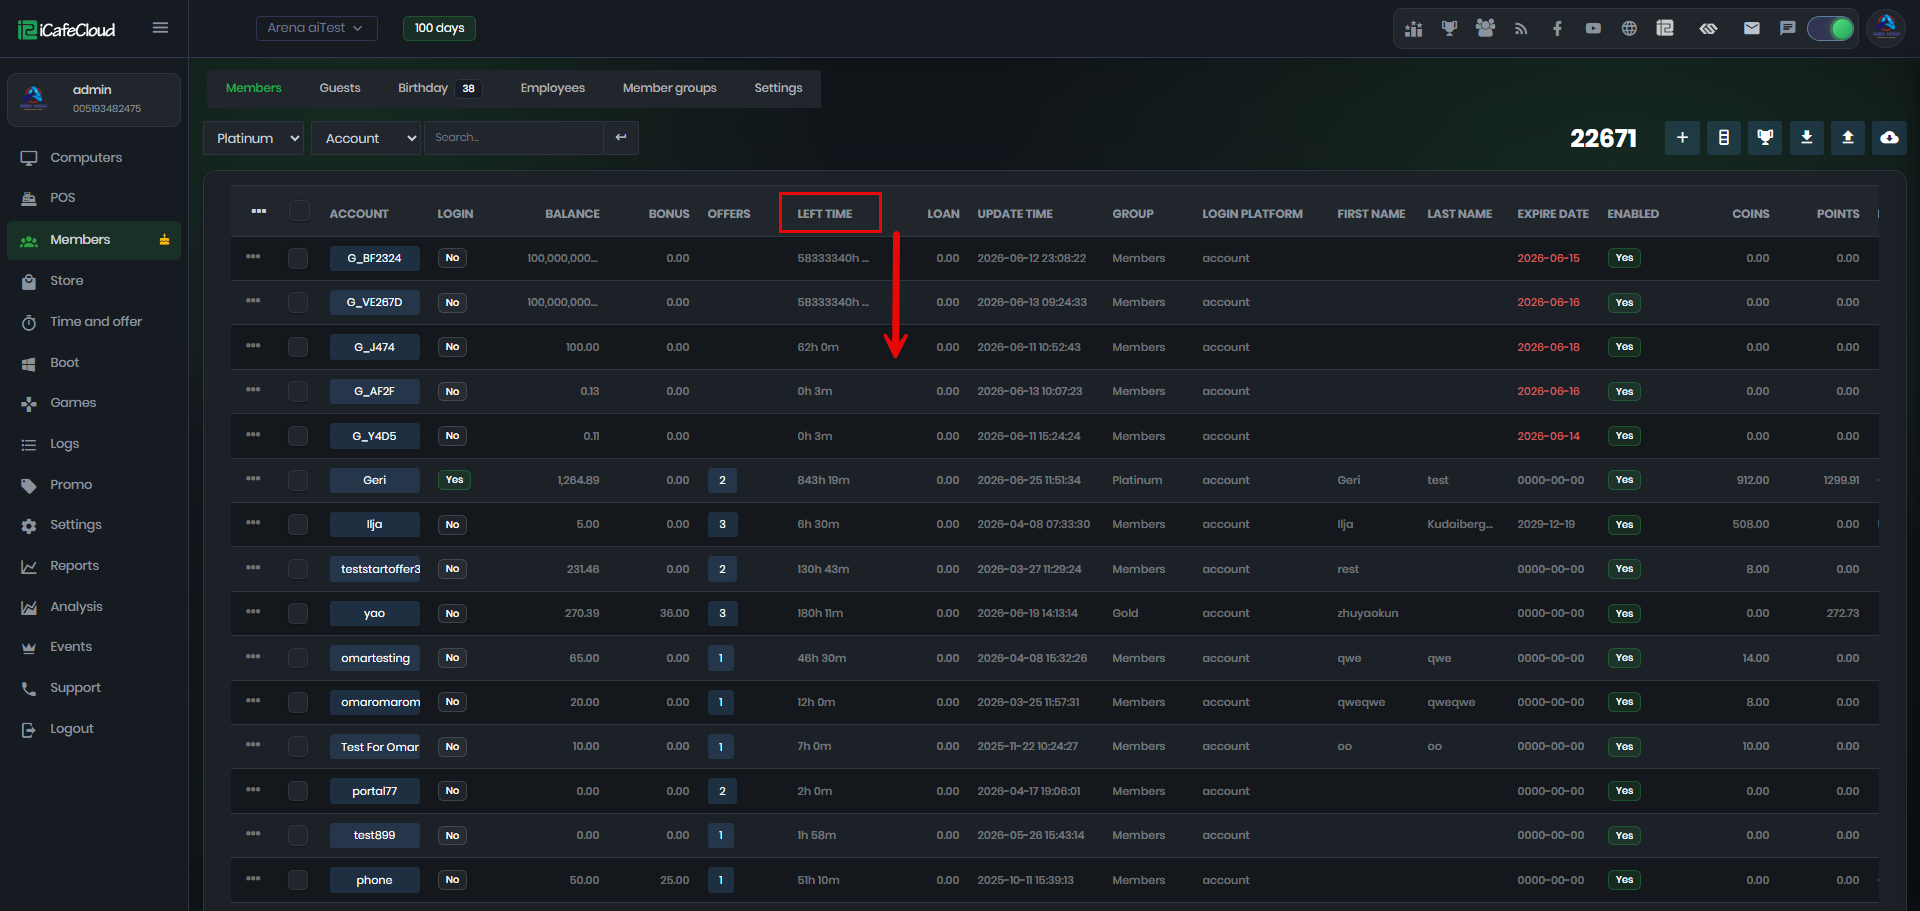Image resolution: width=1920 pixels, height=911 pixels.
Task: Open the leaderboard ranking icon in the top bar
Action: [1413, 29]
